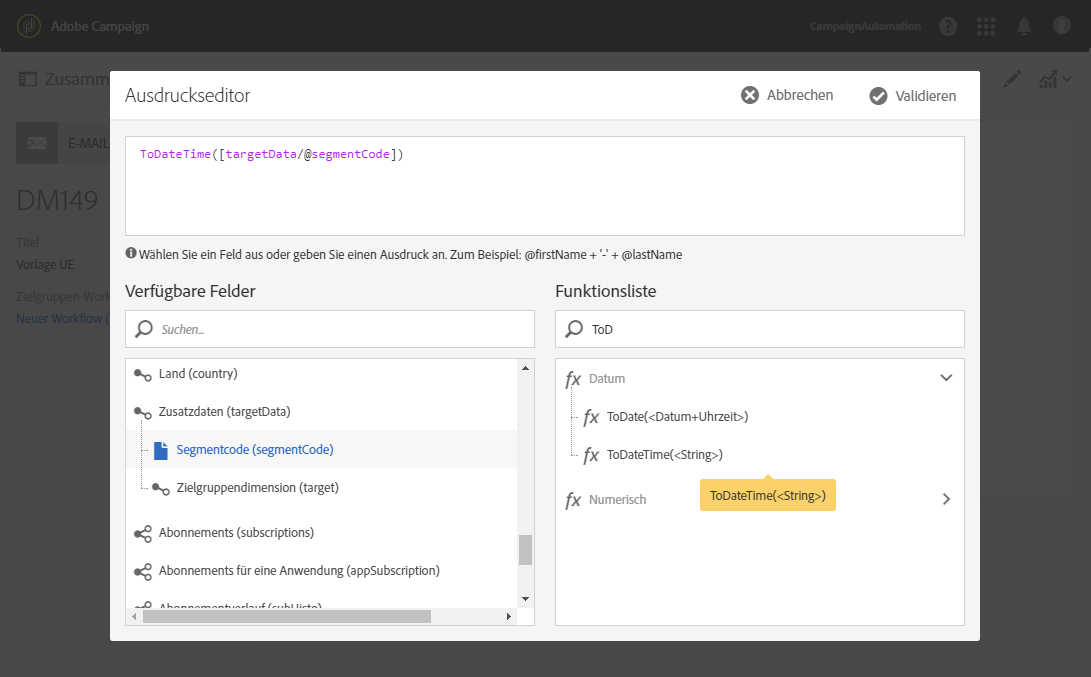1091x677 pixels.
Task: Open the app switcher grid icon
Action: click(986, 27)
